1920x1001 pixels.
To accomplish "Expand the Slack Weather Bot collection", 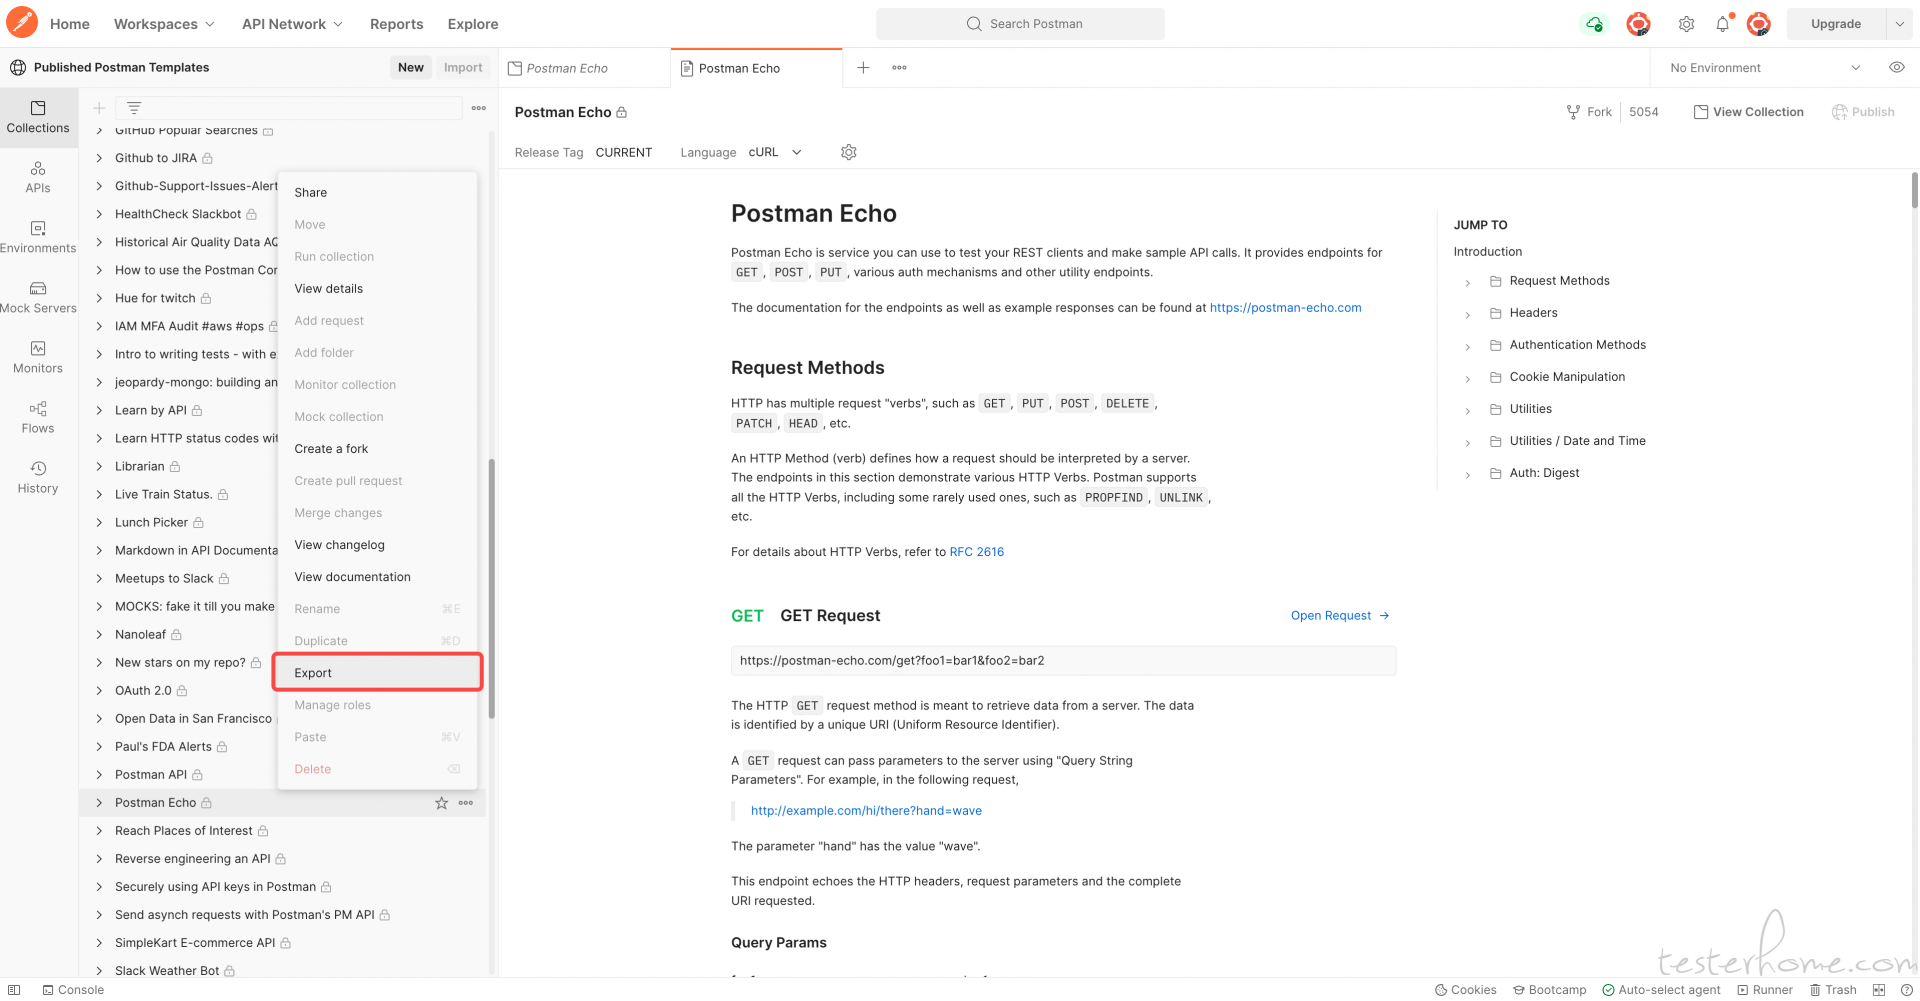I will click(99, 971).
